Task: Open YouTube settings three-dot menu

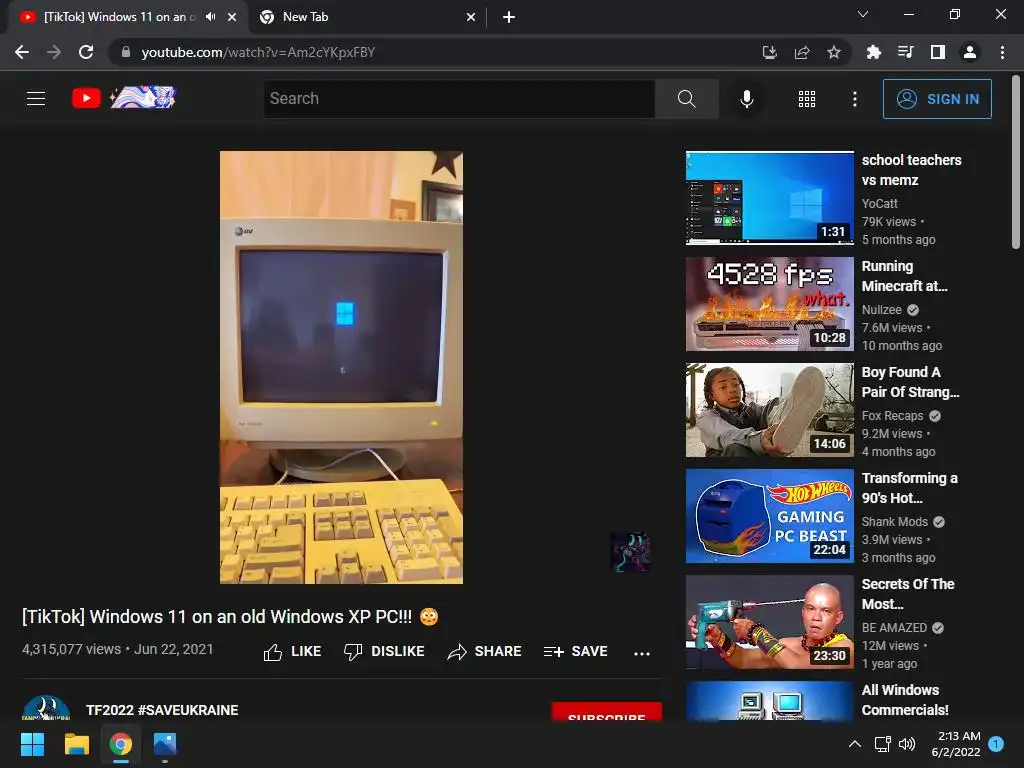Action: click(x=854, y=99)
